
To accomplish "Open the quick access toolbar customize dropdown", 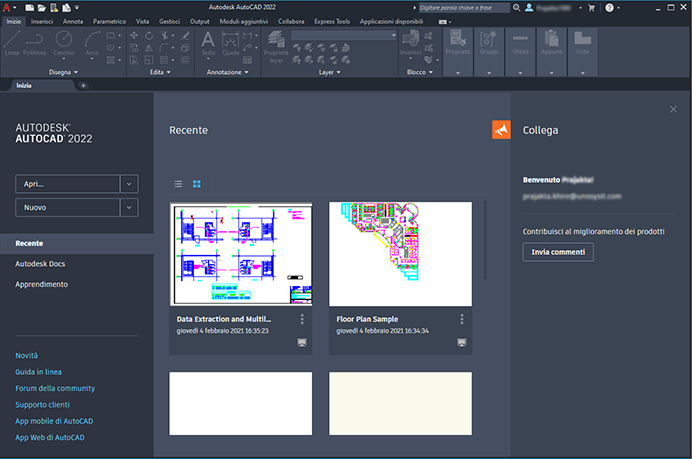I will pyautogui.click(x=77, y=8).
